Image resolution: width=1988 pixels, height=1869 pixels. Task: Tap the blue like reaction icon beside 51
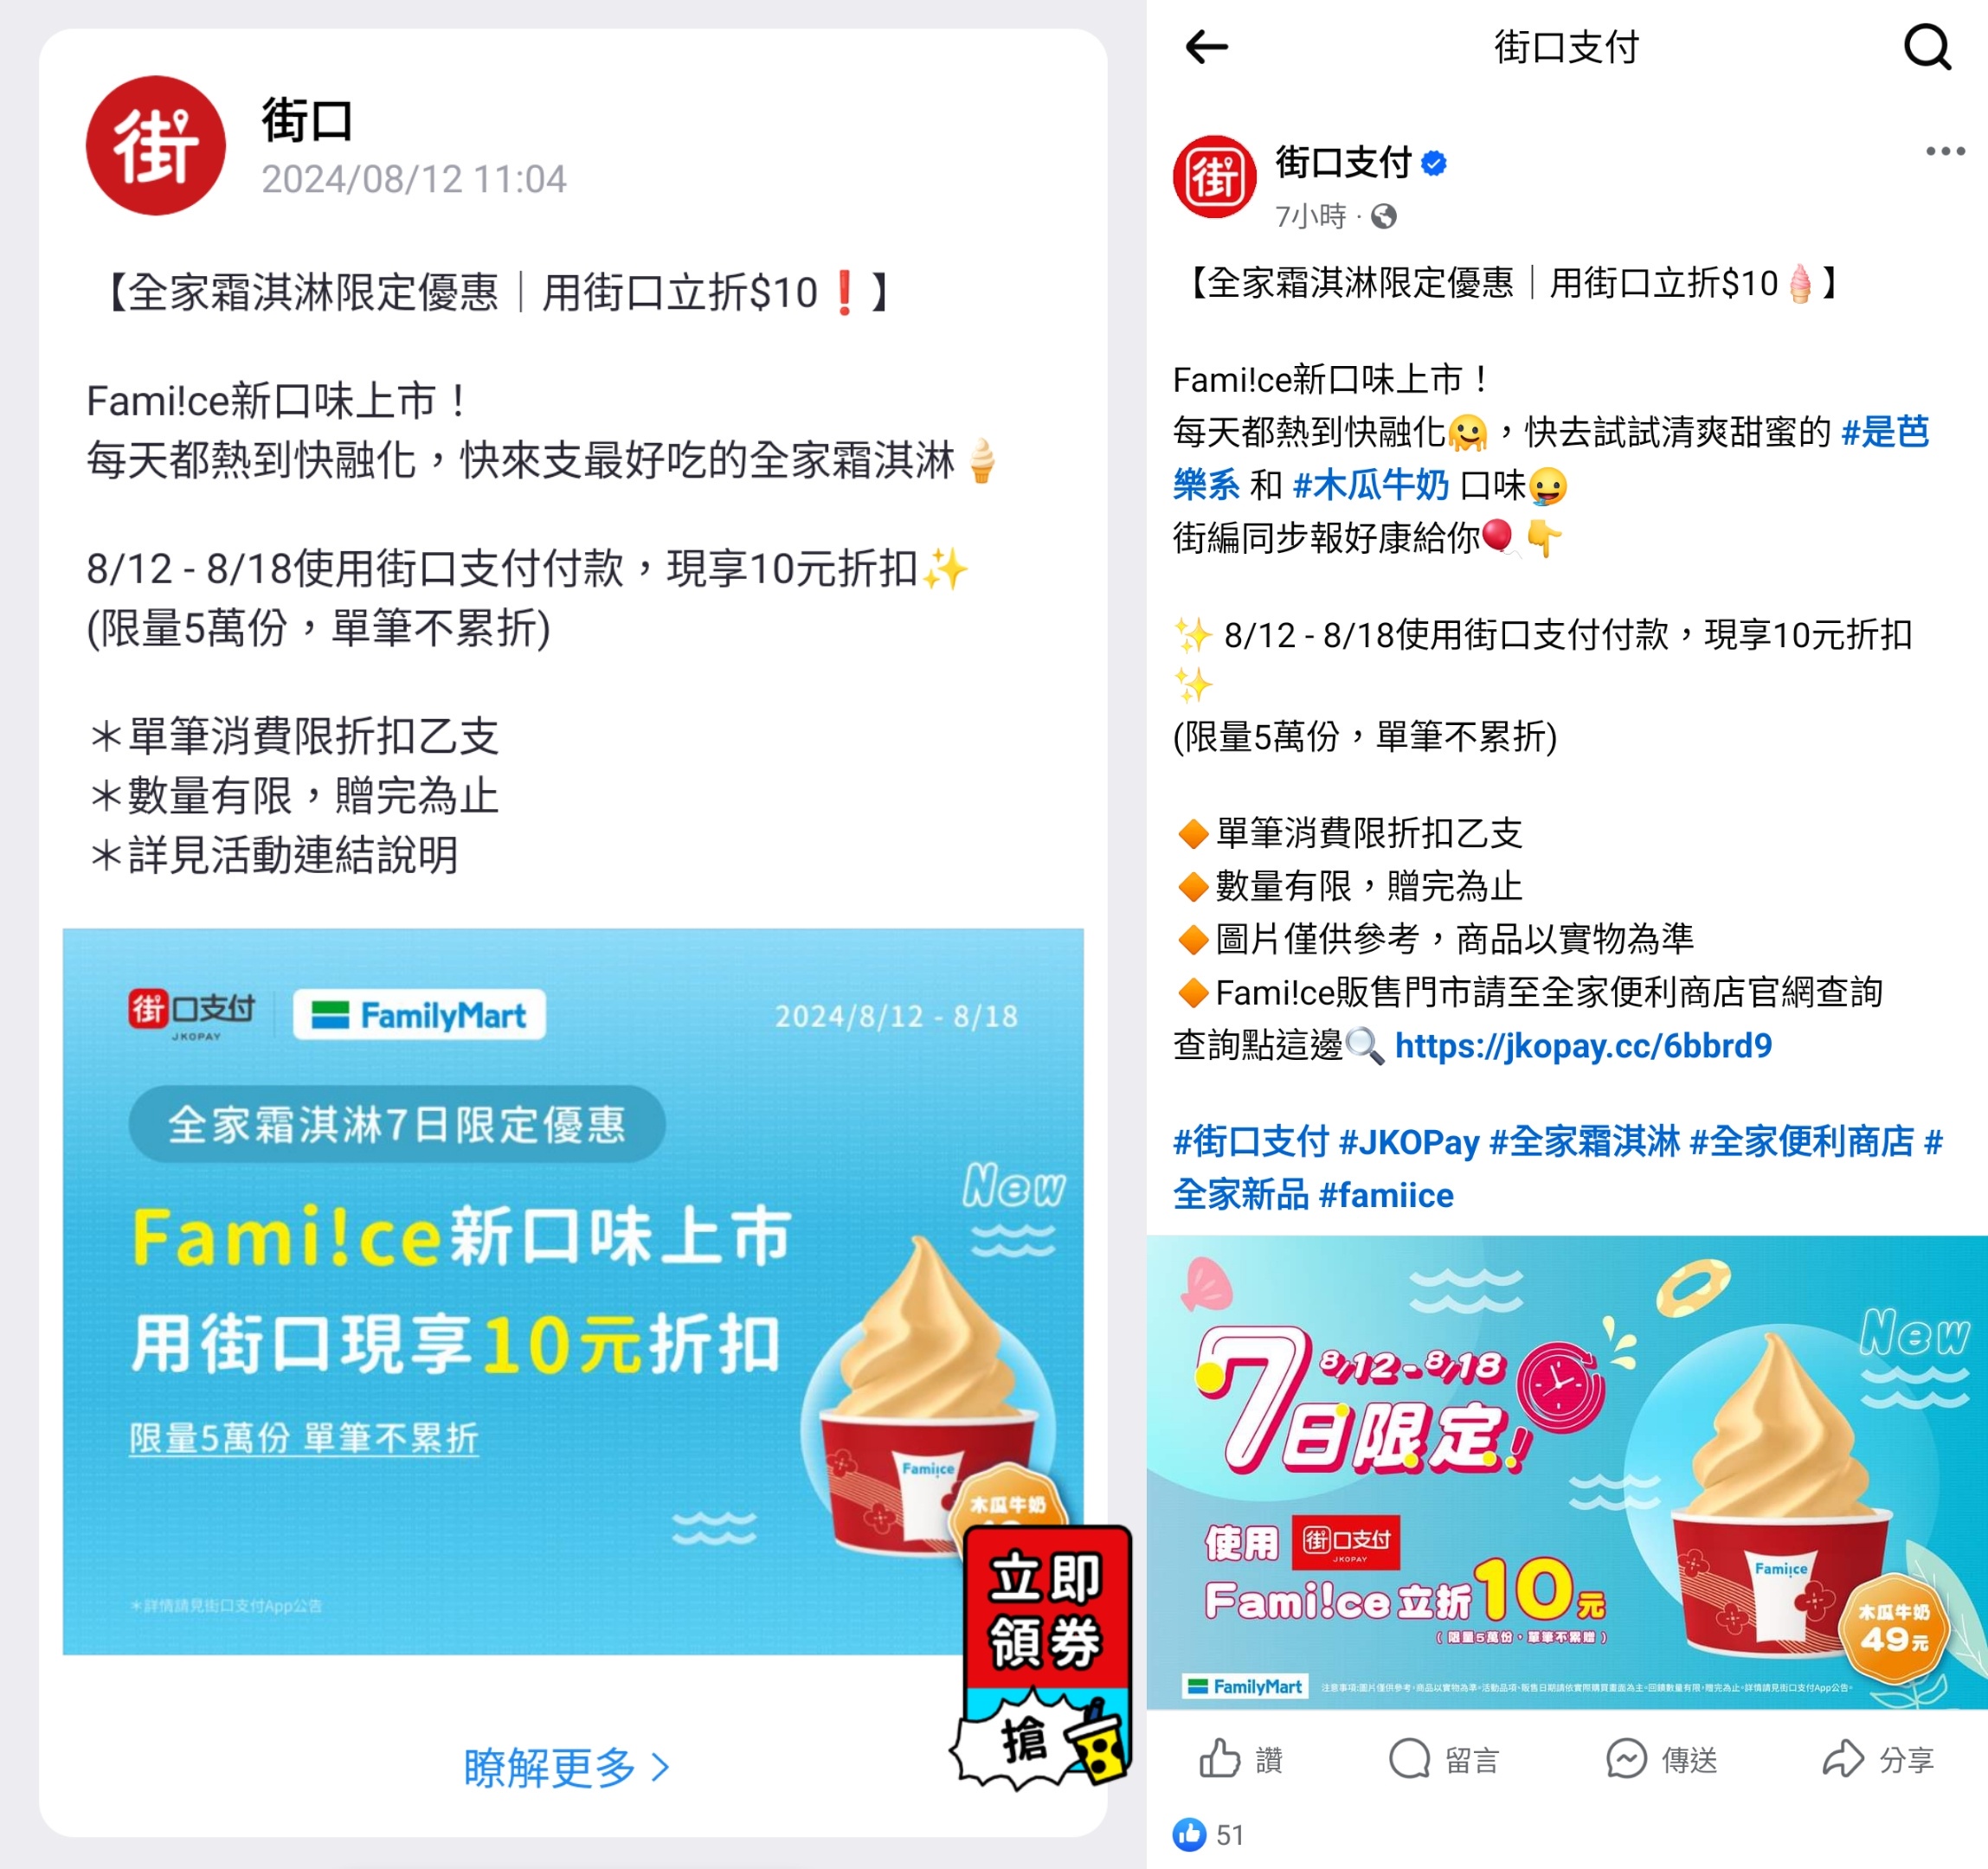pyautogui.click(x=1189, y=1834)
